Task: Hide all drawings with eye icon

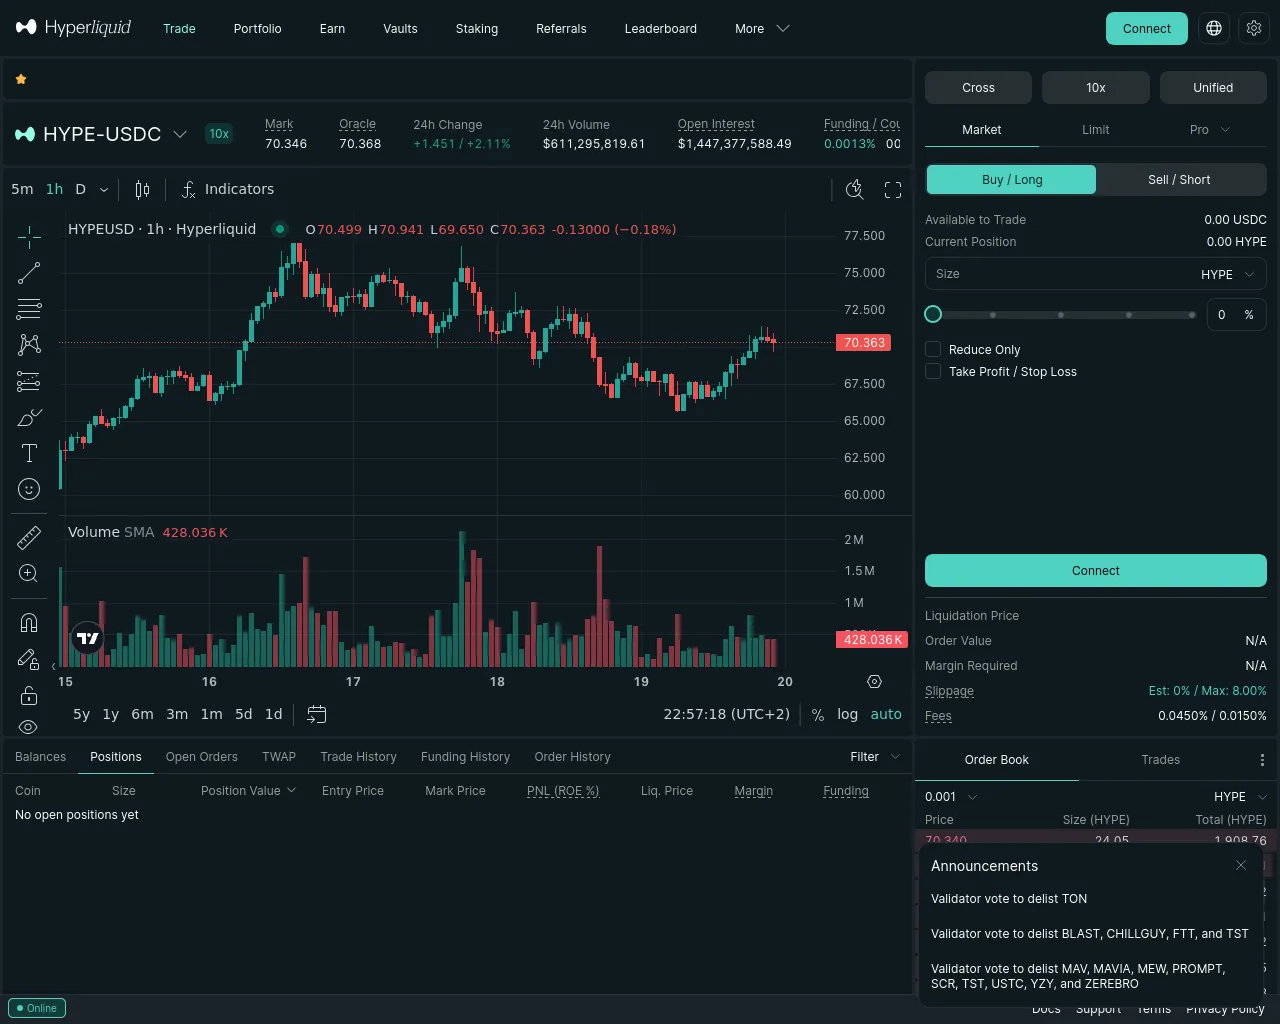Action: click(29, 727)
